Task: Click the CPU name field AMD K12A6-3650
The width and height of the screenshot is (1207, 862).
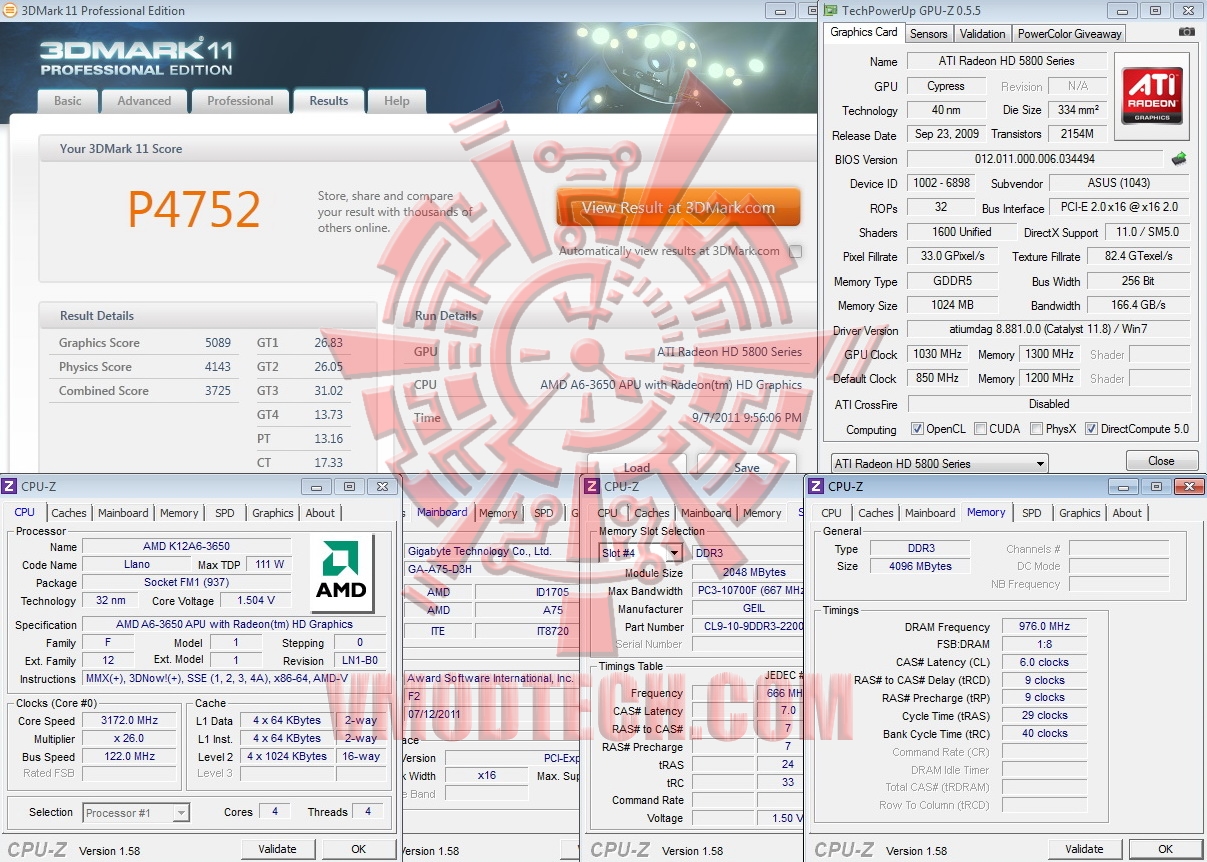Action: [x=186, y=547]
